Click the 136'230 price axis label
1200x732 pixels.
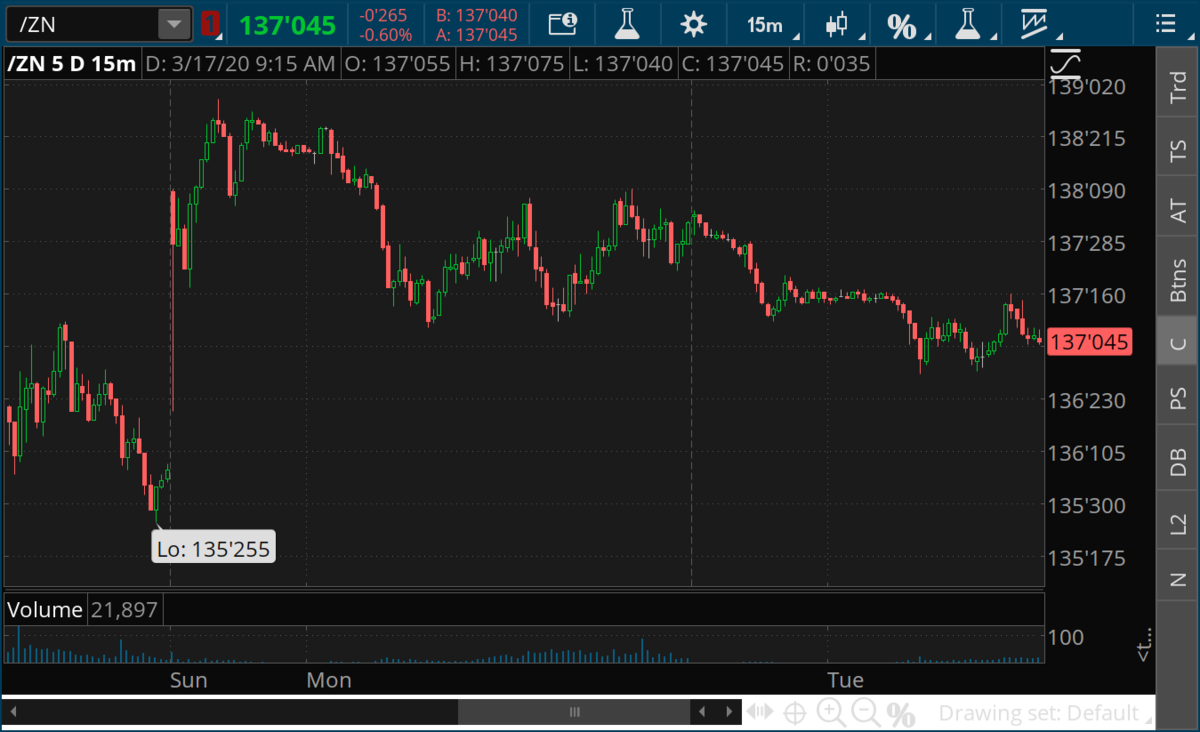[1086, 400]
